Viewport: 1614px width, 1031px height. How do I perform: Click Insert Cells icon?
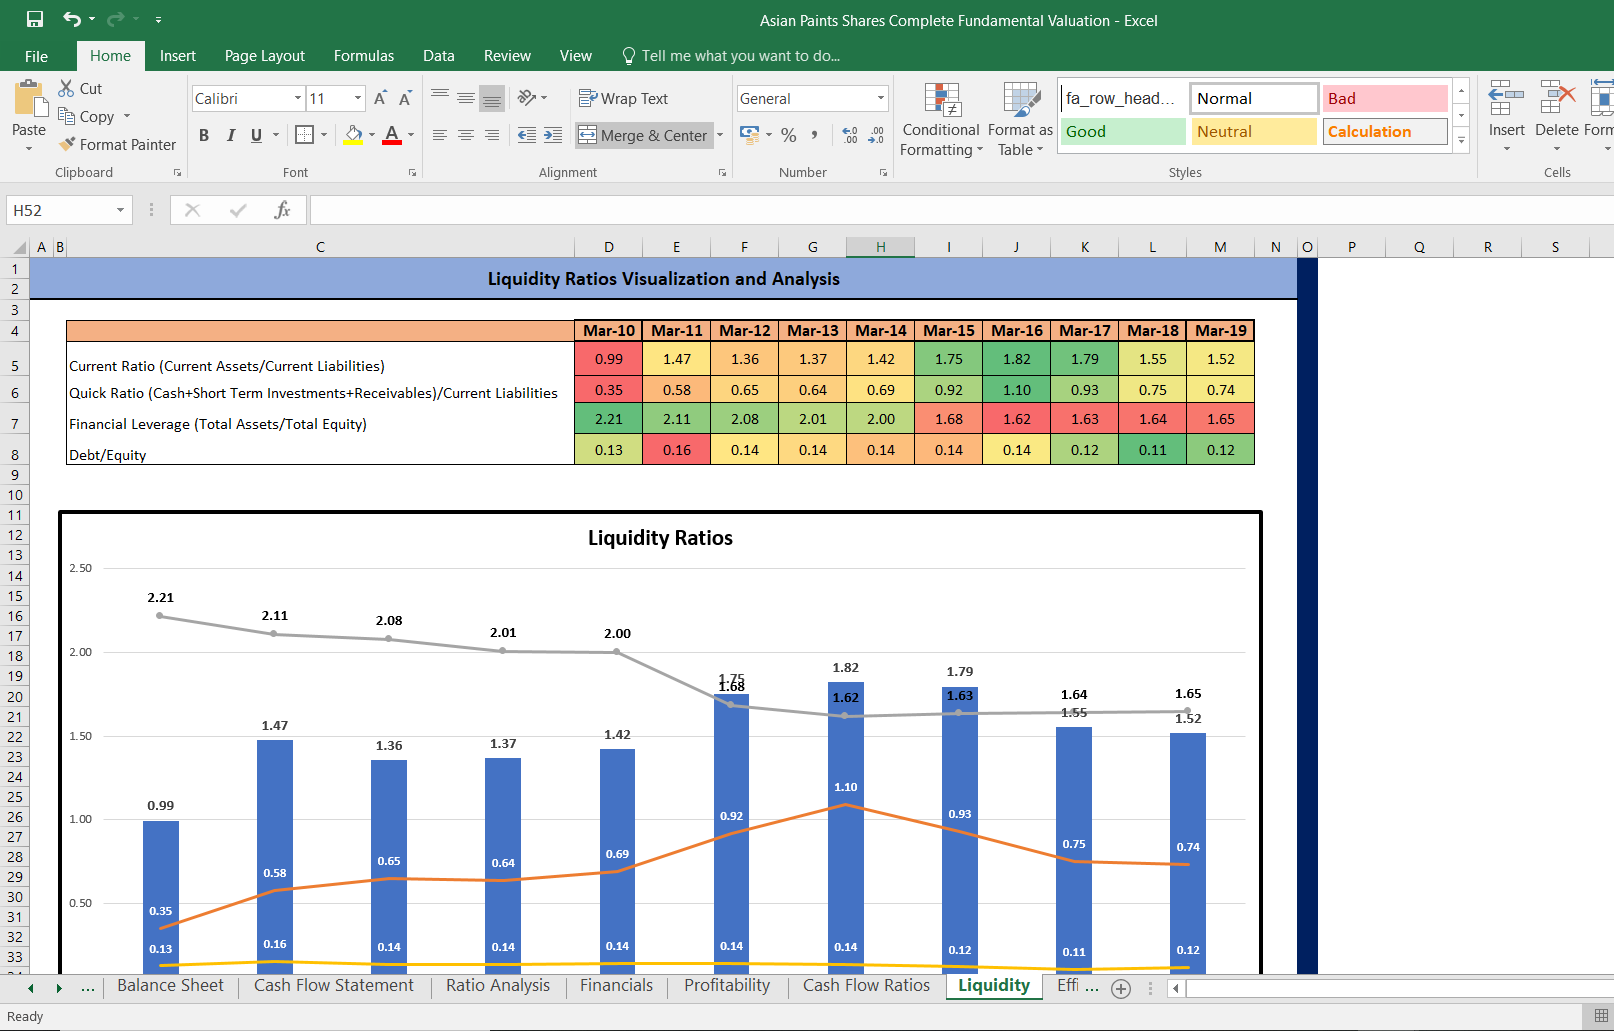(1506, 98)
